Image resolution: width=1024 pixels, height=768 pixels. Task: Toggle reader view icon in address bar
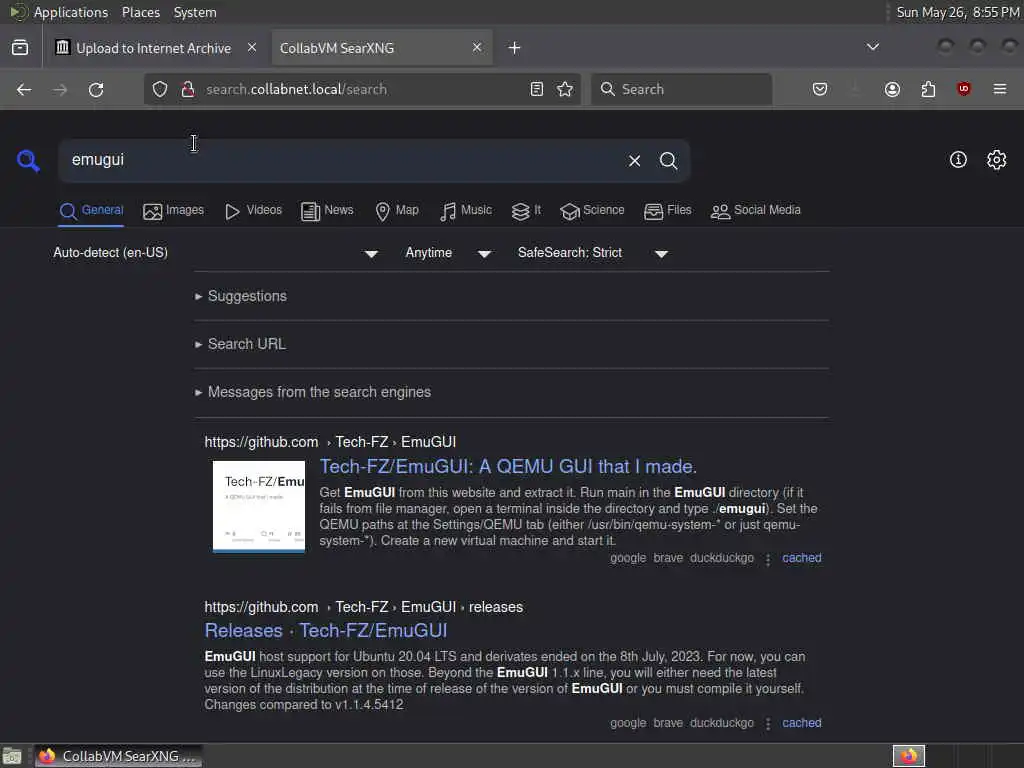coord(537,89)
